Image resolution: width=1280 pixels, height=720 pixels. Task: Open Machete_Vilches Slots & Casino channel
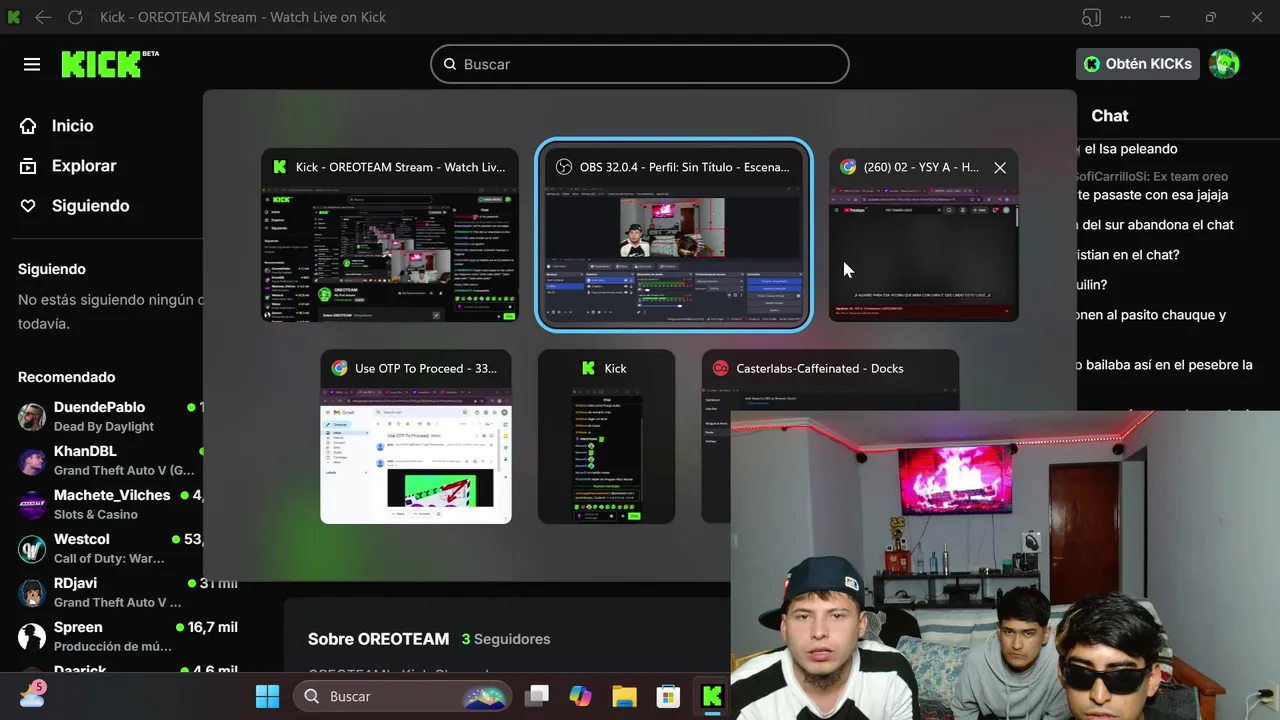(110, 504)
